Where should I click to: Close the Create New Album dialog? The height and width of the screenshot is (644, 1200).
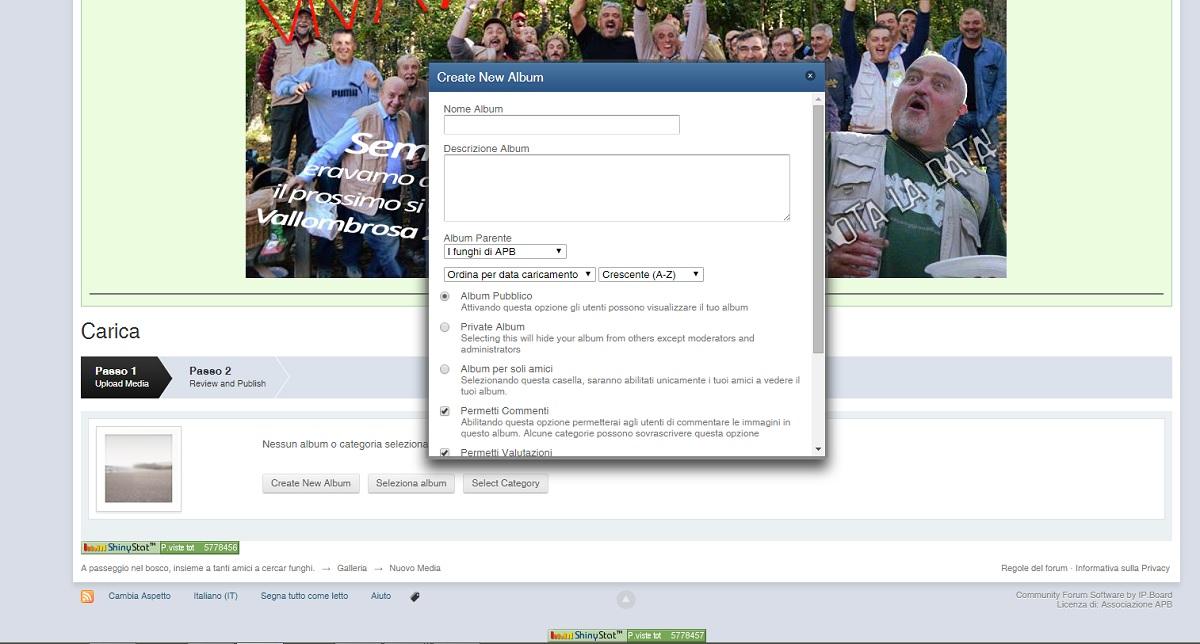pos(810,76)
